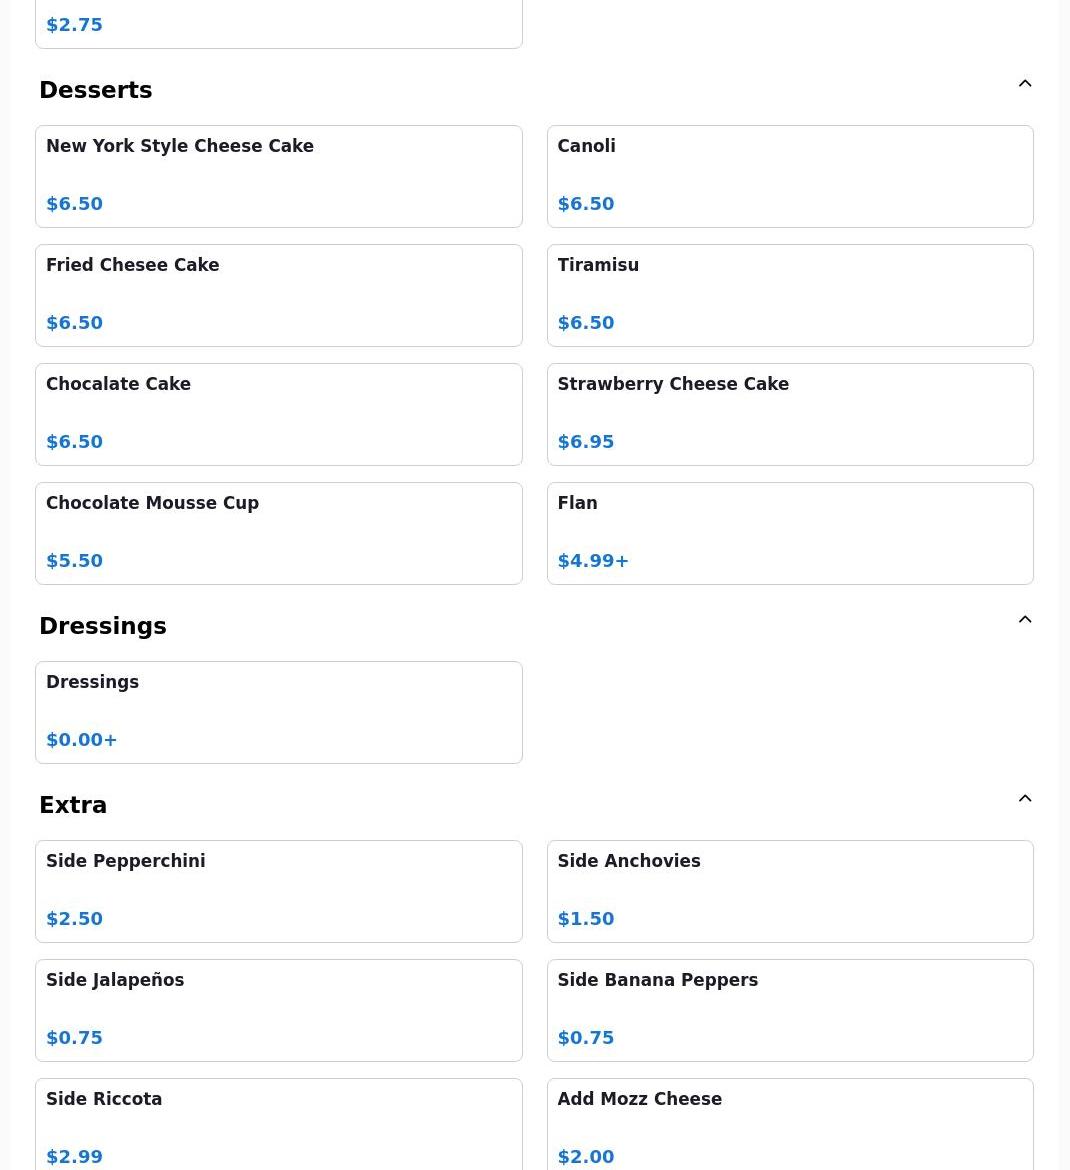Select Strawberry Cheese Cake item
This screenshot has height=1170, width=1070.
pos(790,414)
